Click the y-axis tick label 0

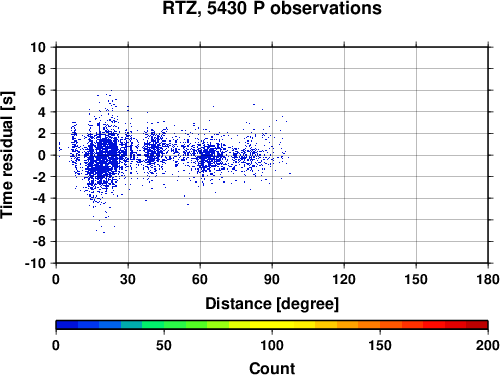42,155
